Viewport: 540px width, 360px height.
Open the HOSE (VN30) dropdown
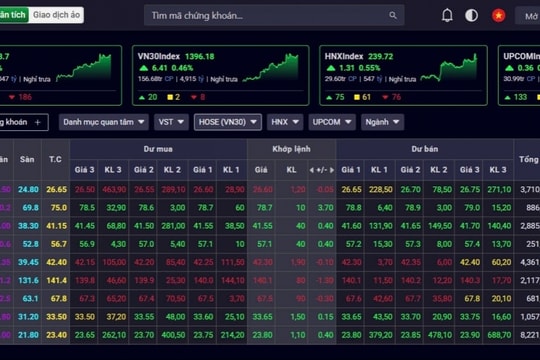coord(228,122)
